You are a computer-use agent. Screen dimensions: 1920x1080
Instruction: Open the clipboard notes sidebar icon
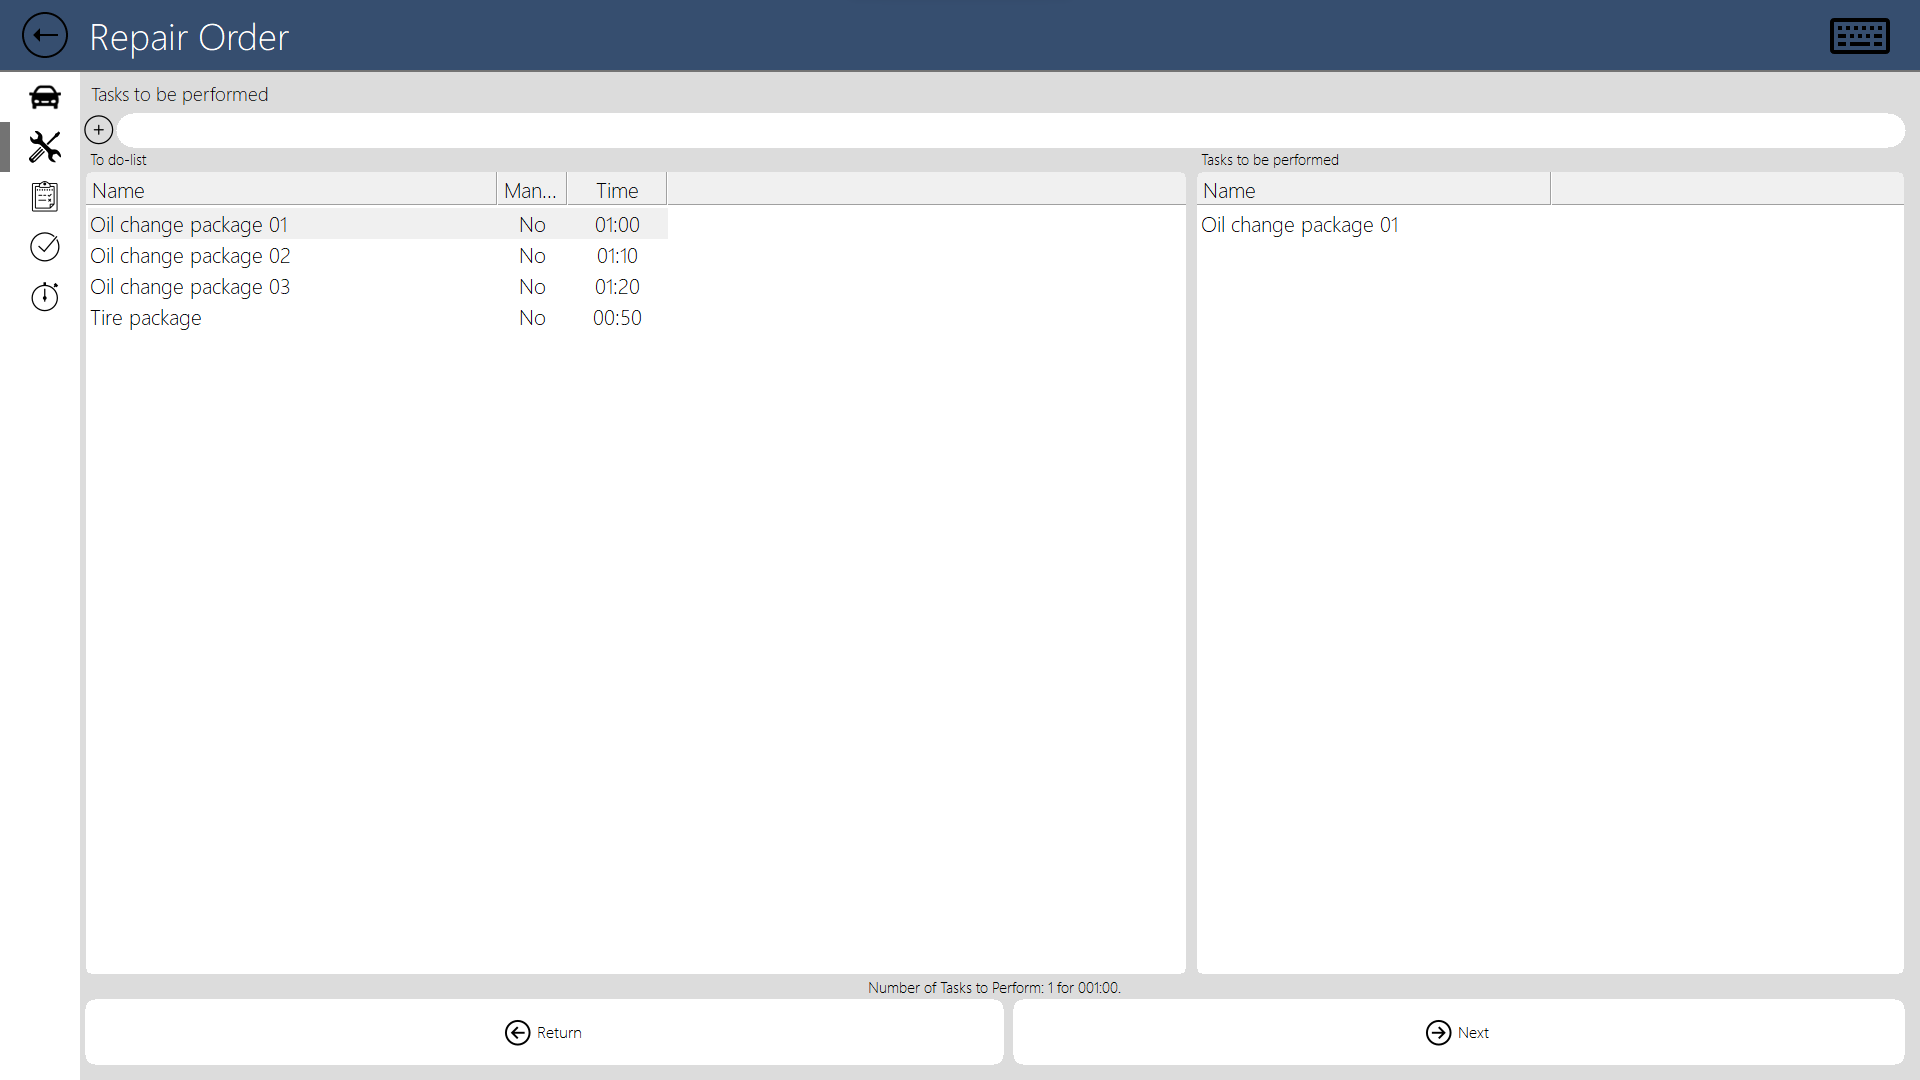[x=45, y=196]
